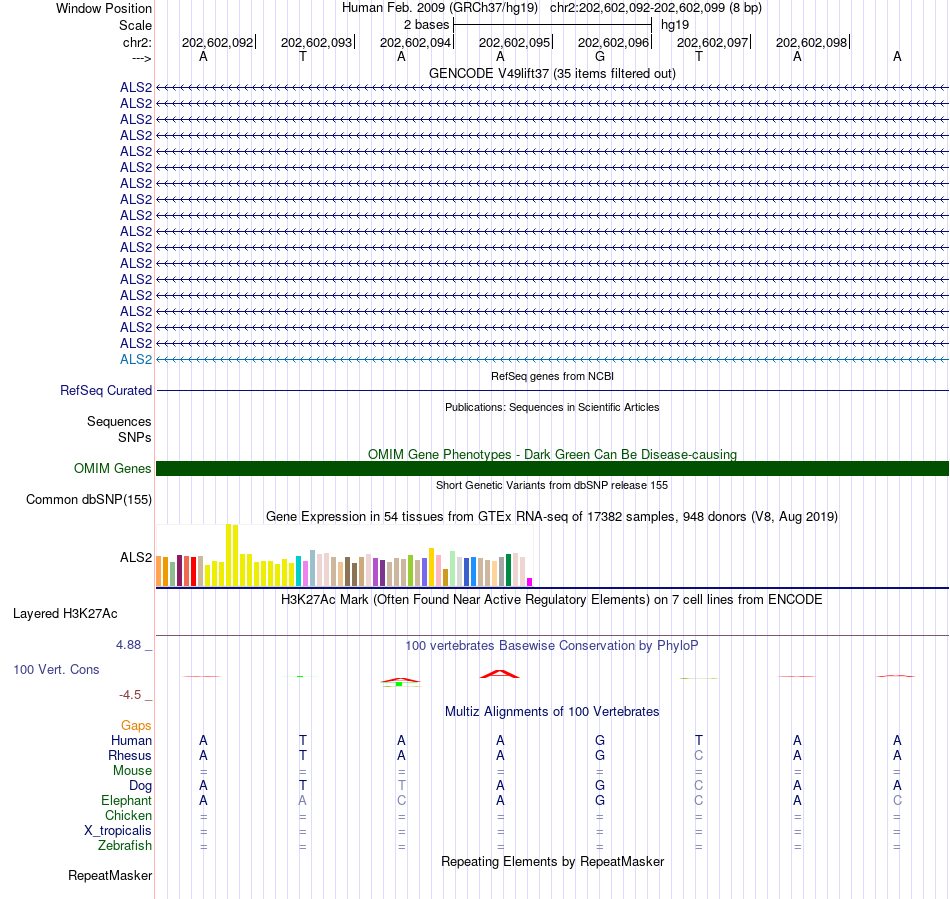The height and width of the screenshot is (899, 950).
Task: Click the Elephant alignment row label
Action: coord(126,800)
